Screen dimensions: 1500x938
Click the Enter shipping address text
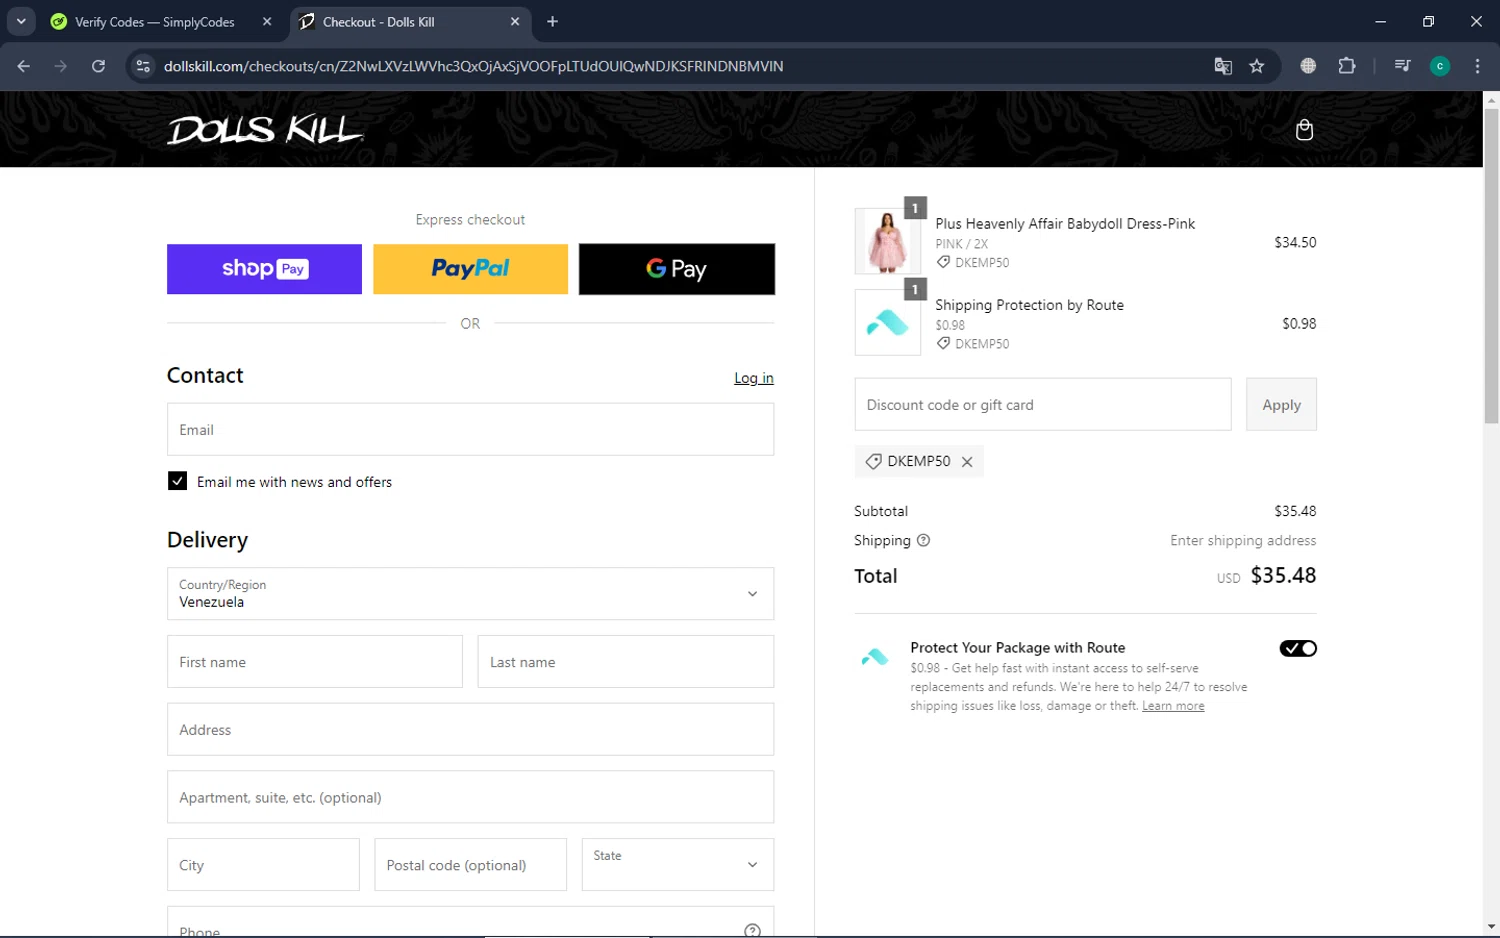[x=1243, y=540]
